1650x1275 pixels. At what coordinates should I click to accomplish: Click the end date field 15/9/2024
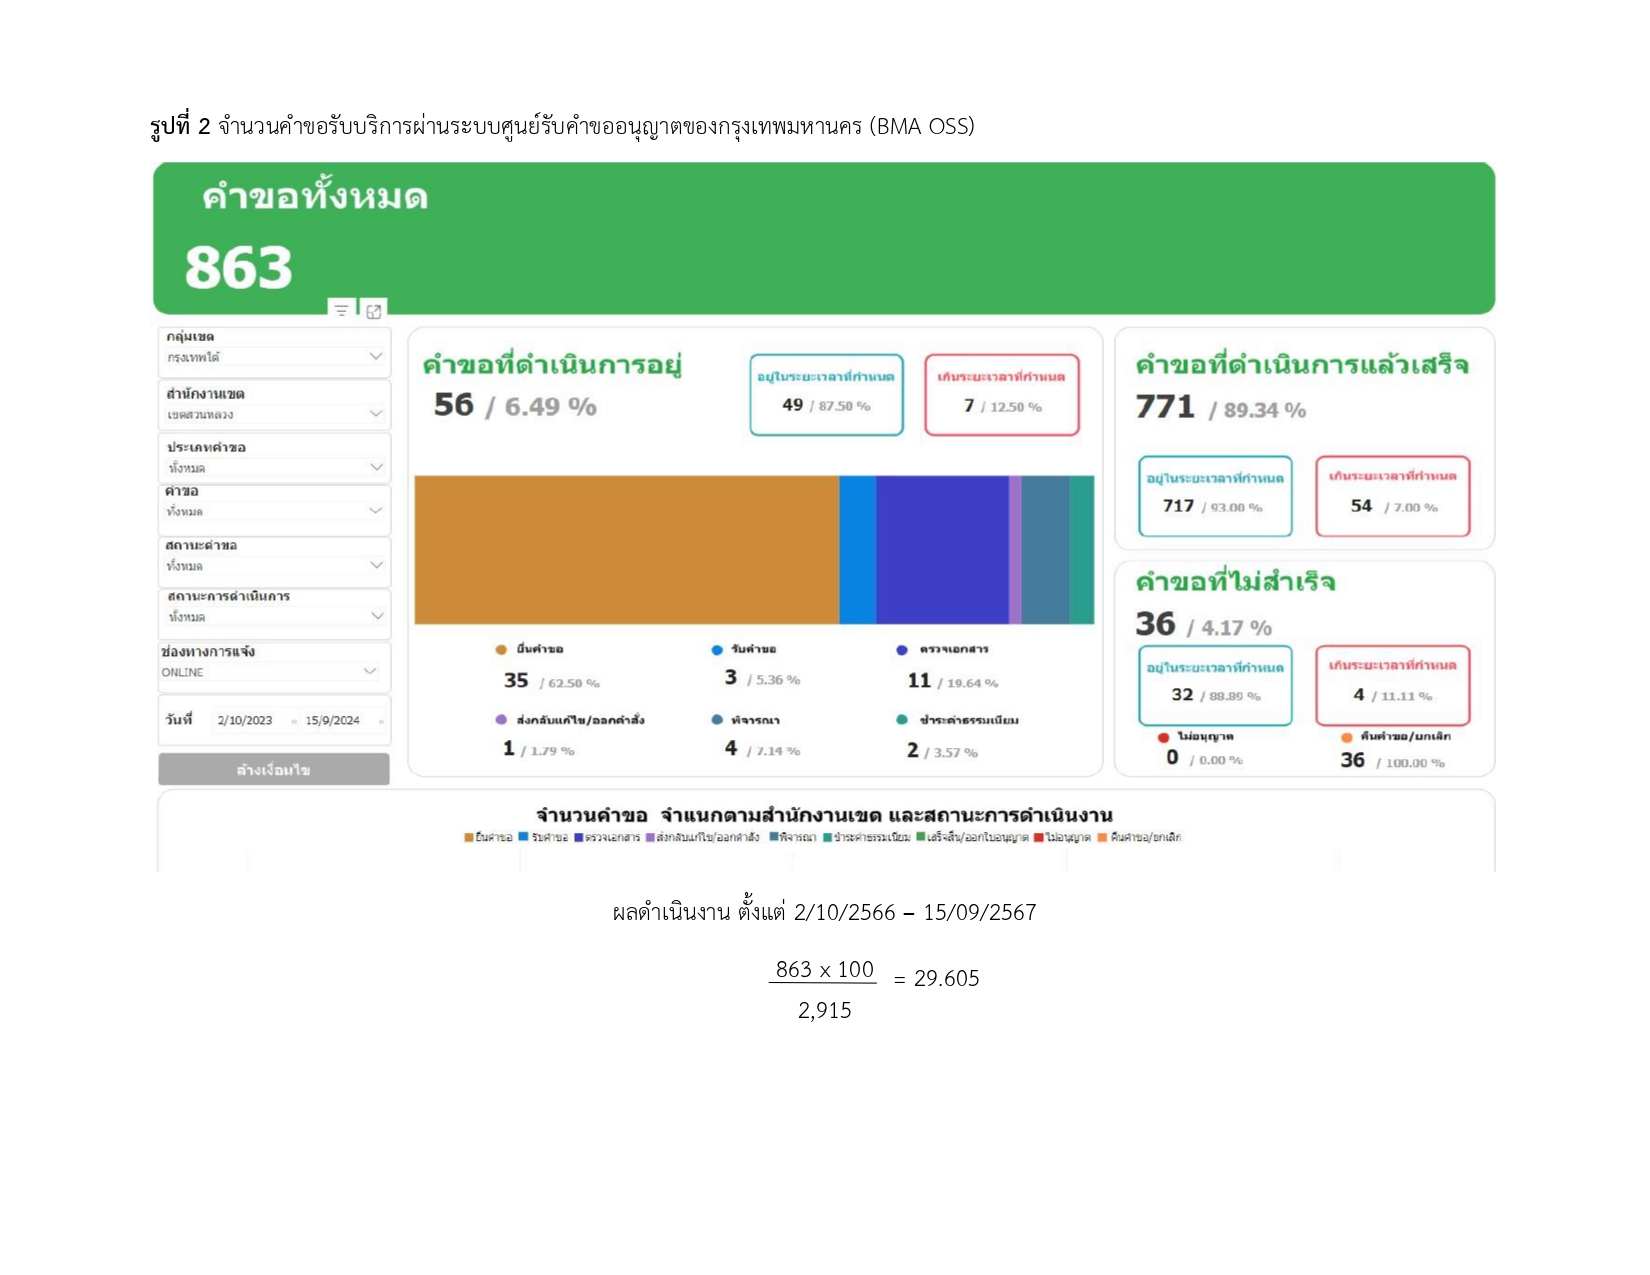point(333,721)
